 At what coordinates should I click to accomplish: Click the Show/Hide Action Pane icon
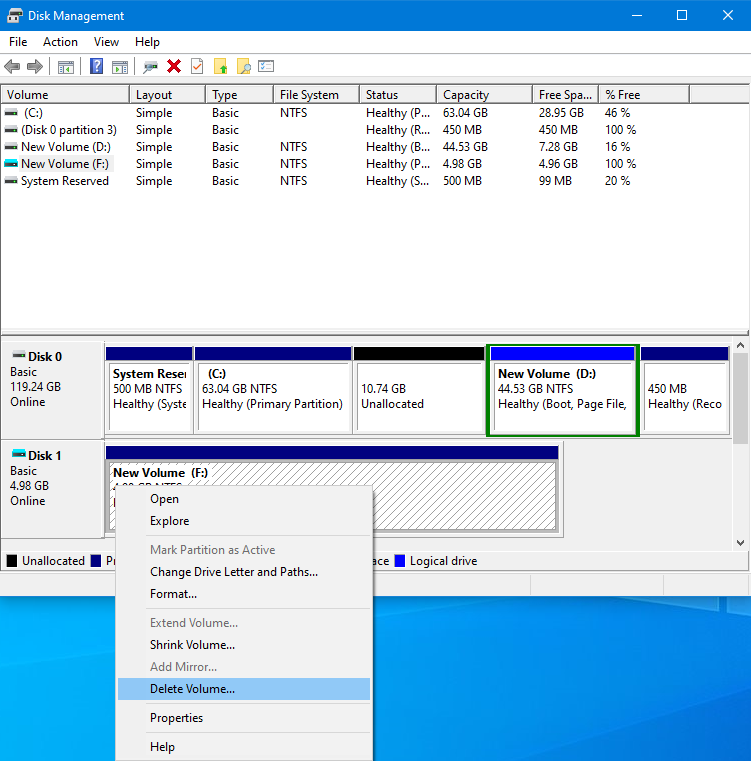click(x=120, y=66)
